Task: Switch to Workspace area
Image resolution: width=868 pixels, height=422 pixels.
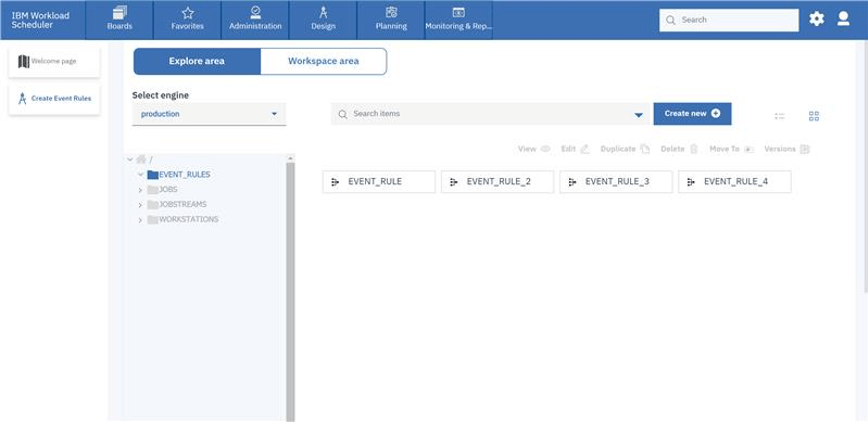Action: [323, 61]
